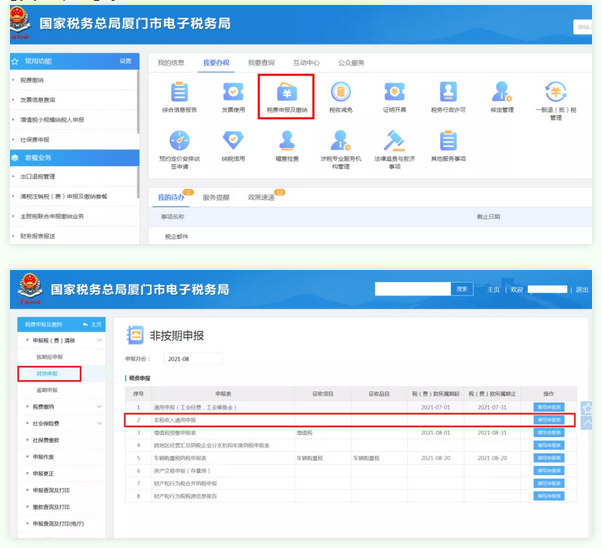The width and height of the screenshot is (602, 548).
Task: Open 税务行政许可 icon
Action: (448, 94)
